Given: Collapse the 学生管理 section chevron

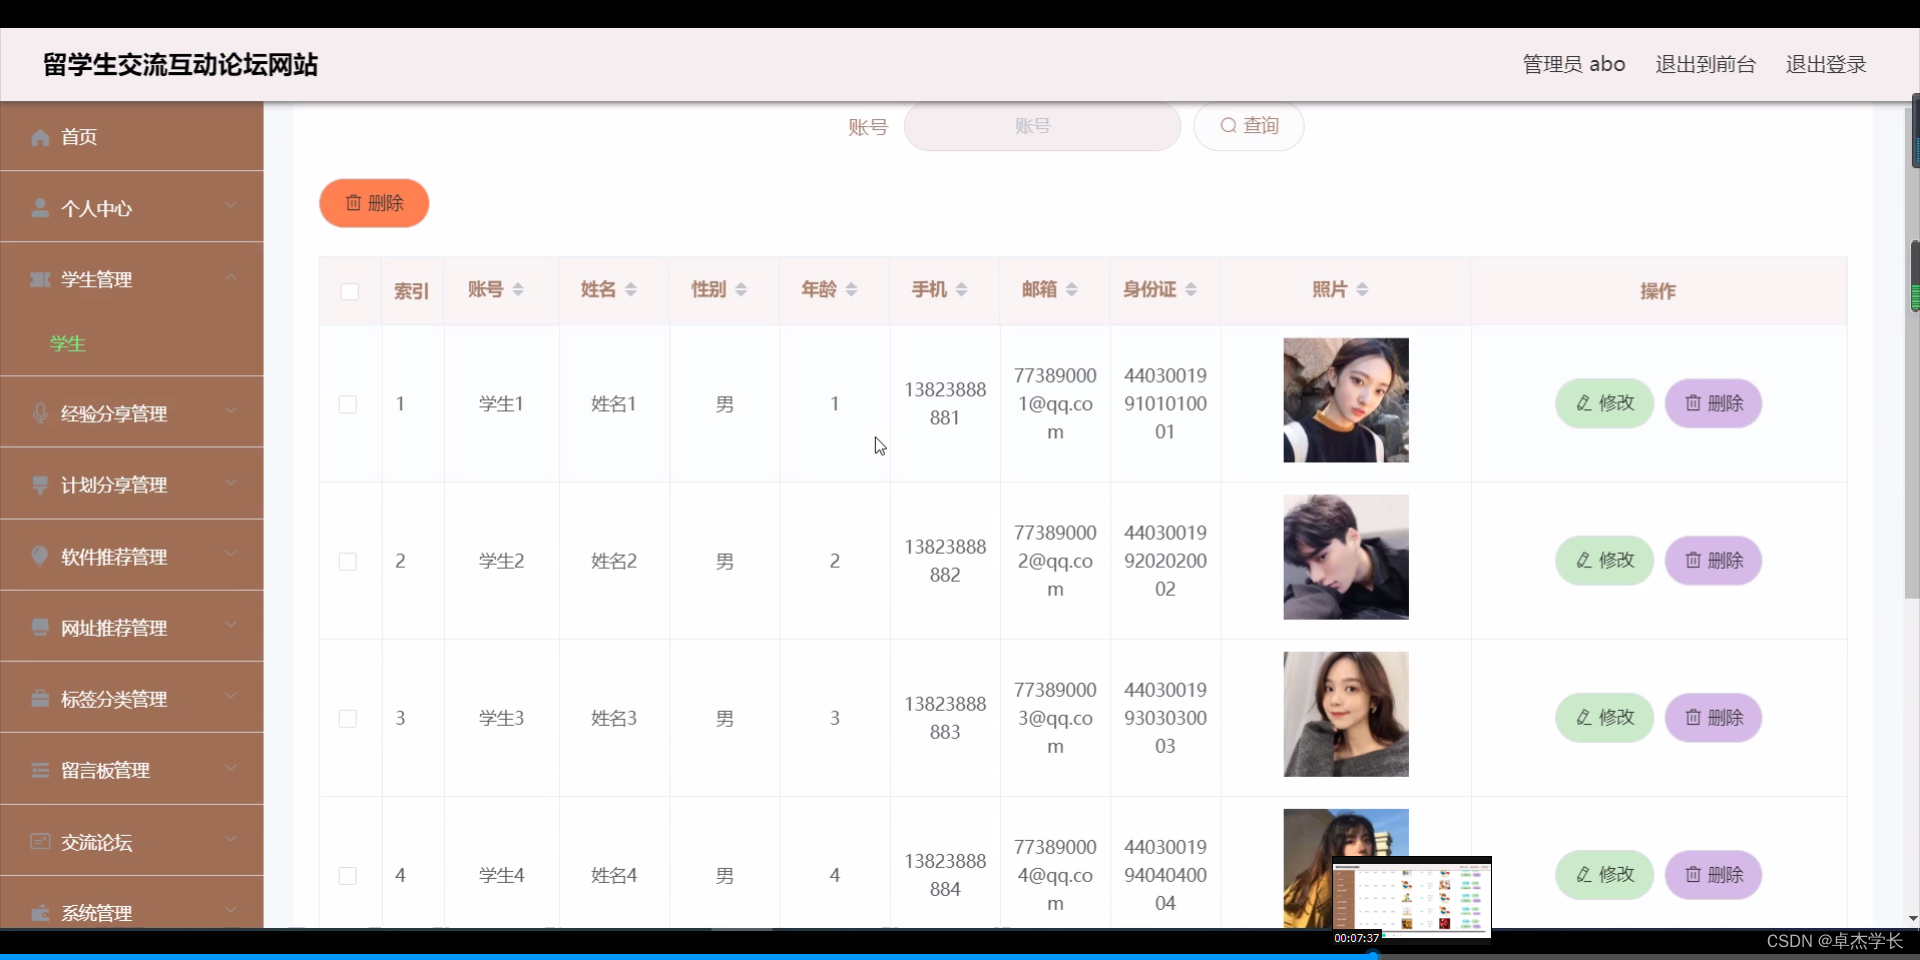Looking at the screenshot, I should click(230, 277).
